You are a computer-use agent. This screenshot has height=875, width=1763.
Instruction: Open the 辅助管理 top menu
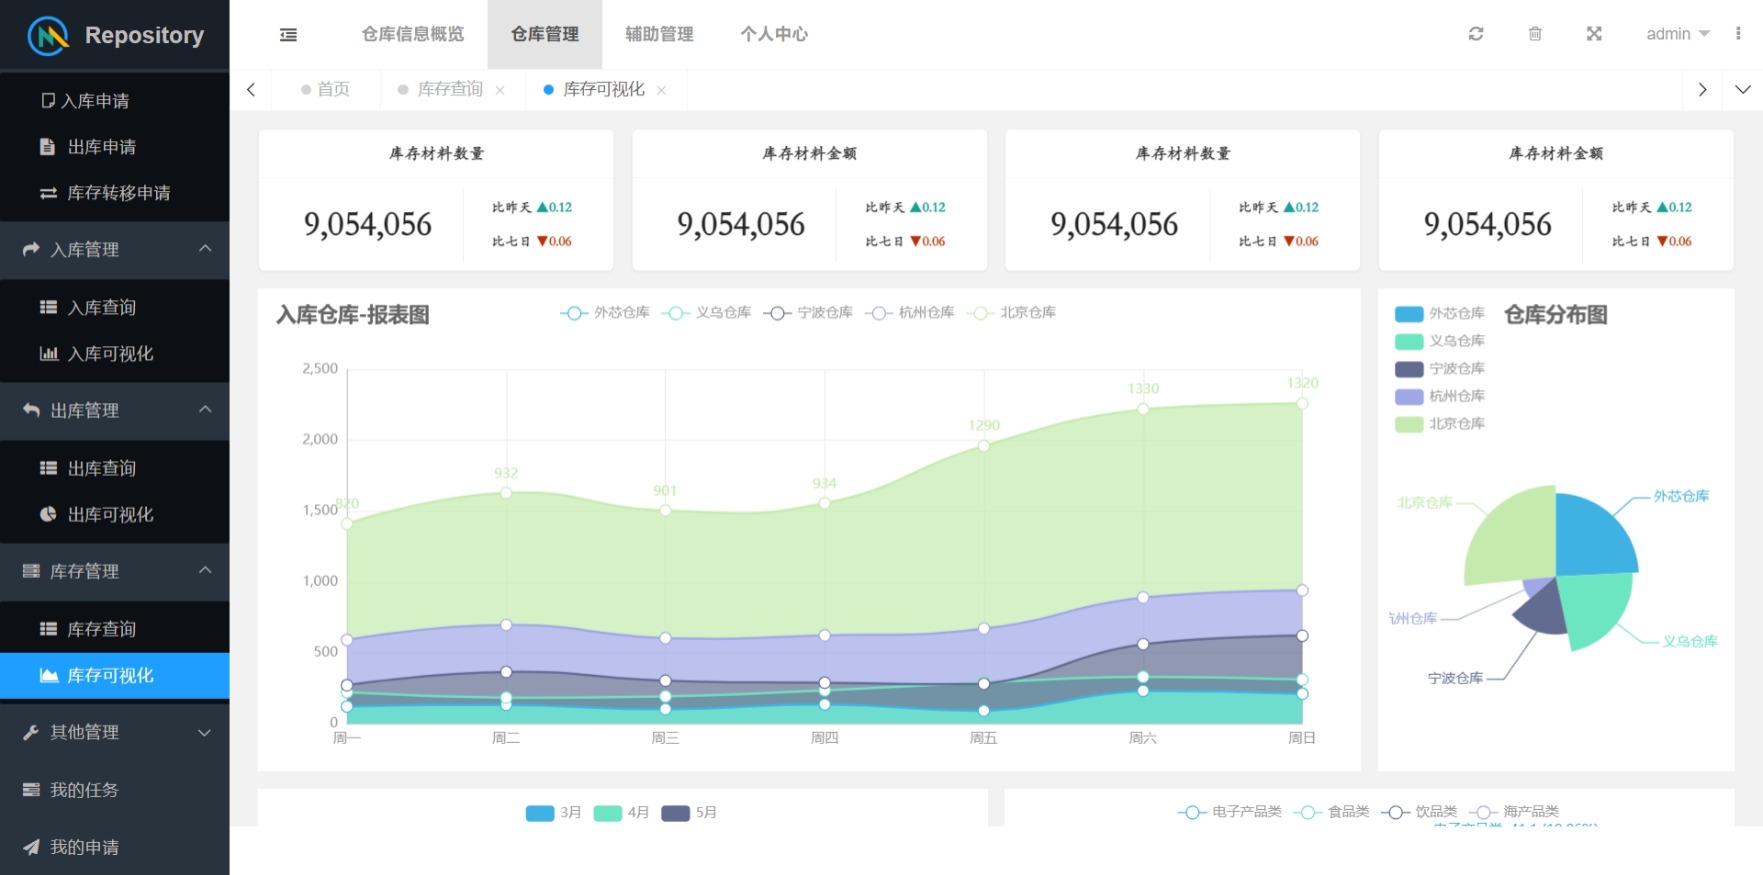tap(659, 34)
